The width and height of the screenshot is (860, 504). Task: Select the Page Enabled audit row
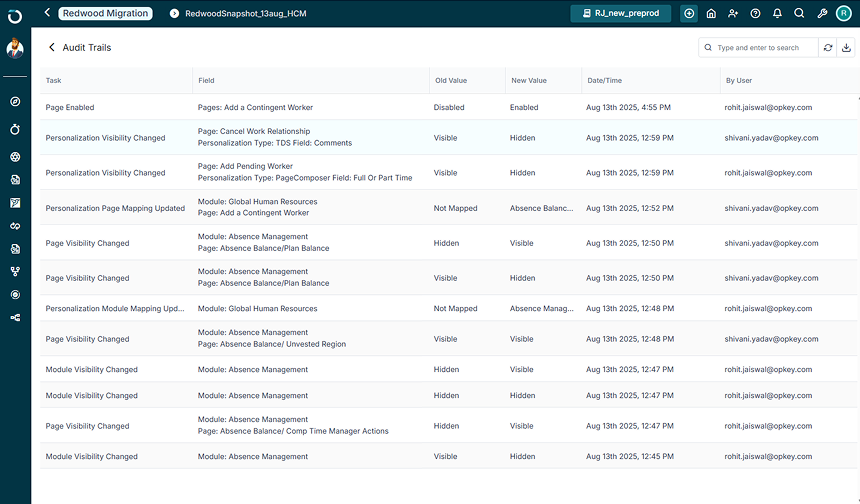click(70, 107)
